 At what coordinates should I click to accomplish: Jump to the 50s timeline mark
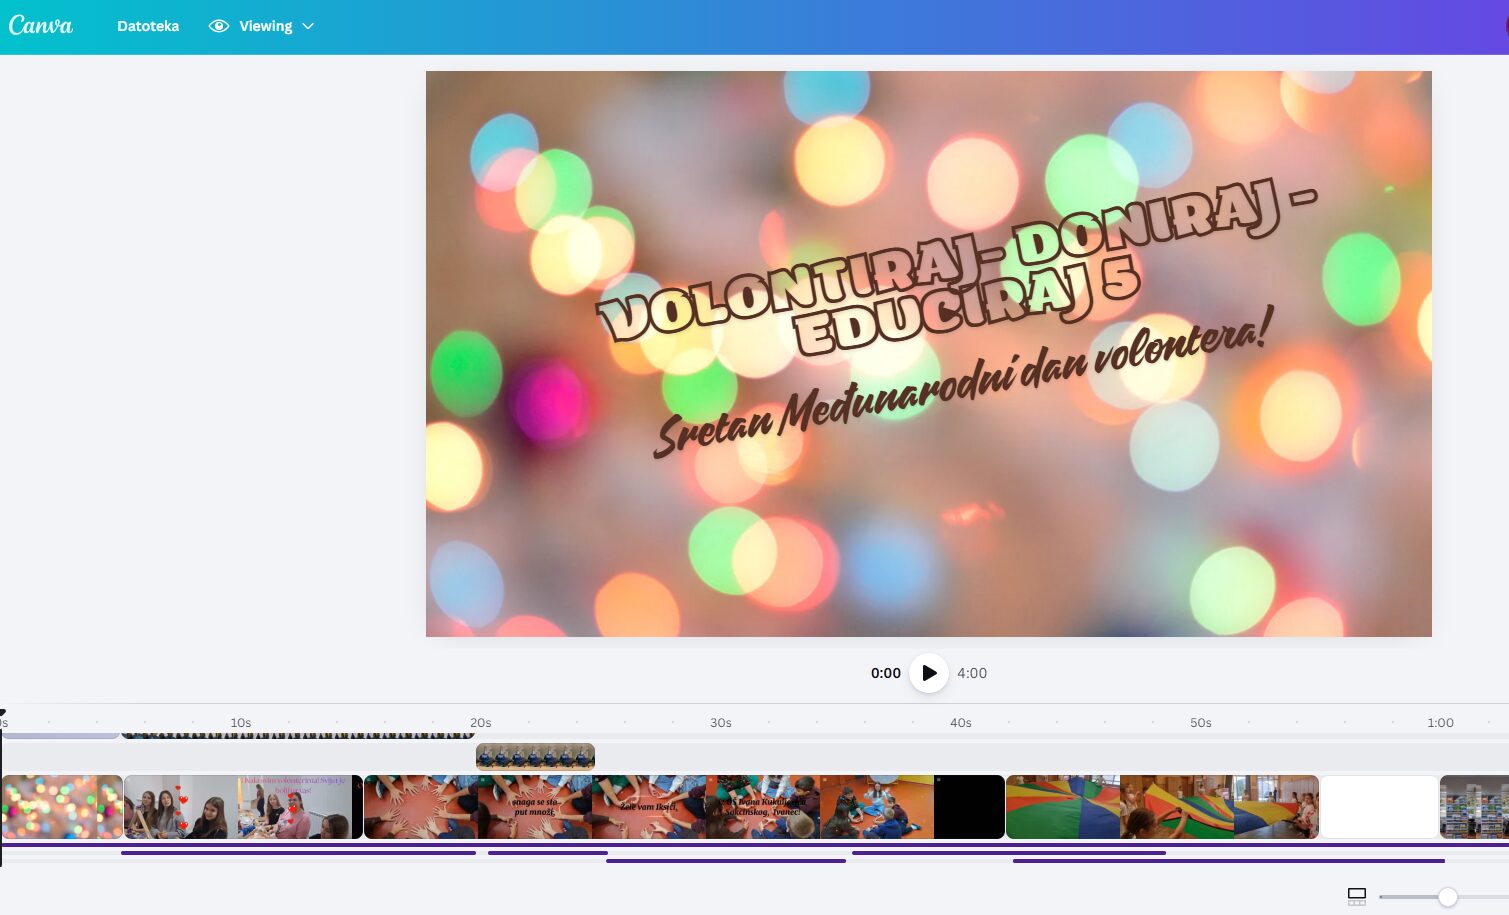coord(1200,723)
